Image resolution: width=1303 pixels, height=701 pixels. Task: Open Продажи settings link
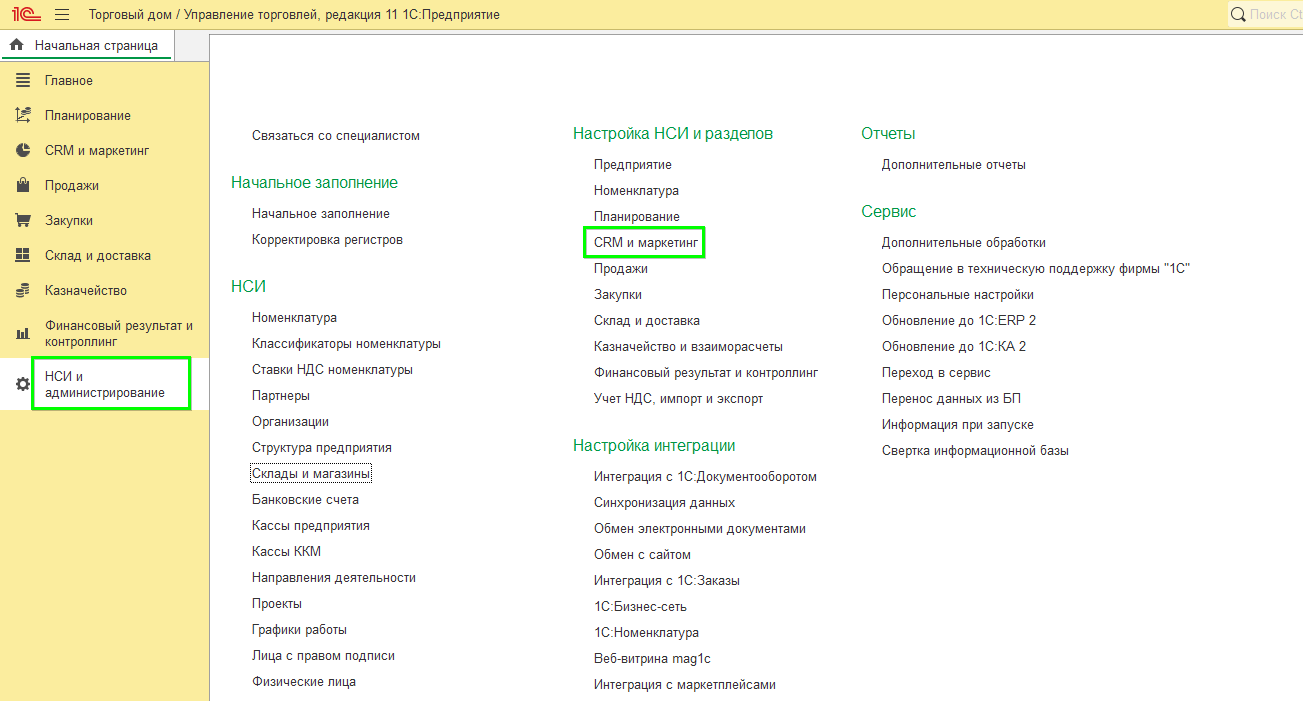[x=621, y=268]
